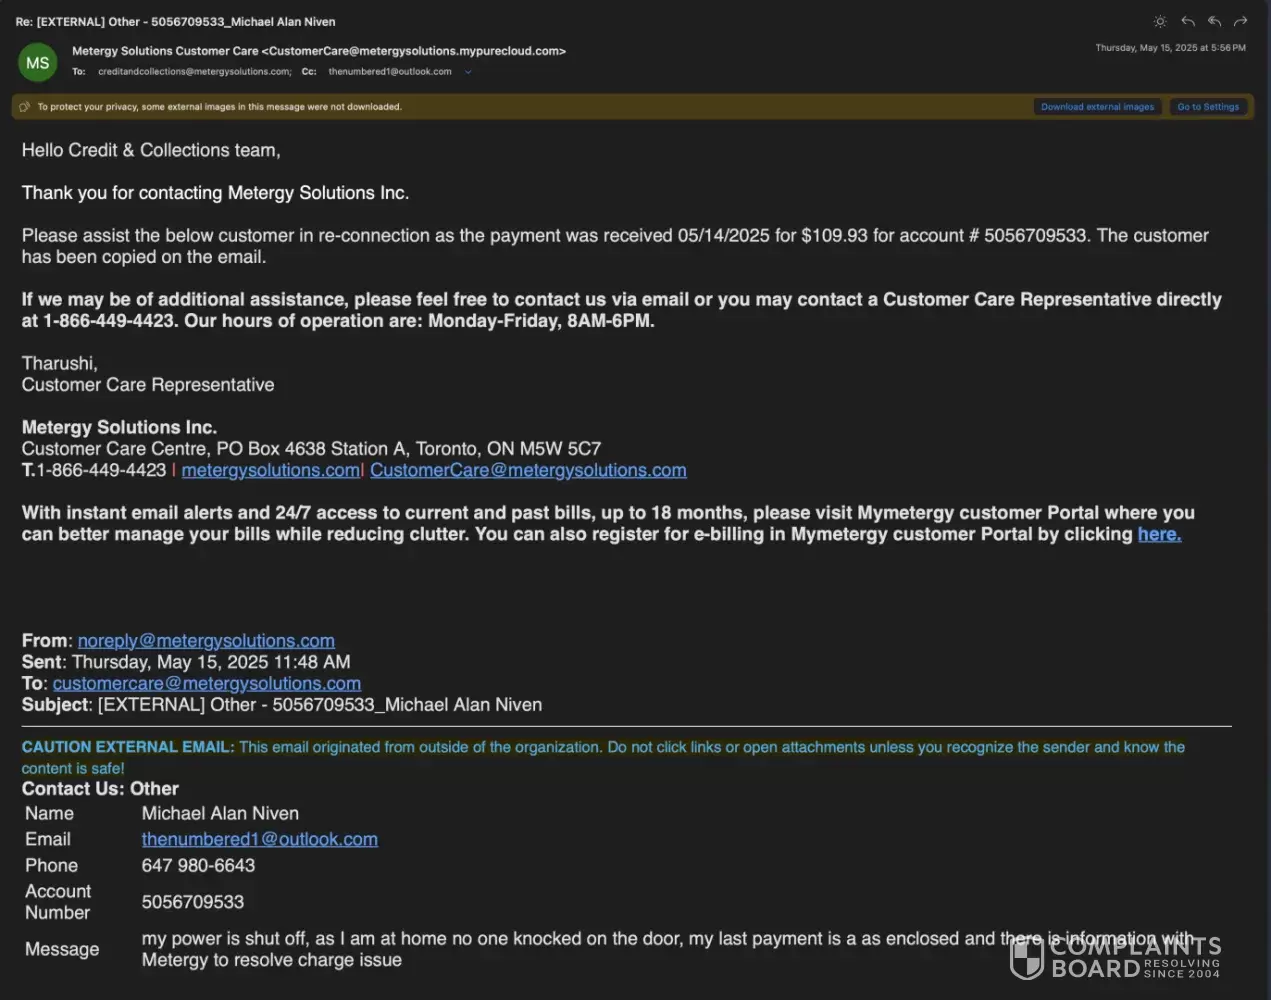Screen dimensions: 1271x1000
Task: Click Go to Settings button
Action: 1208,107
